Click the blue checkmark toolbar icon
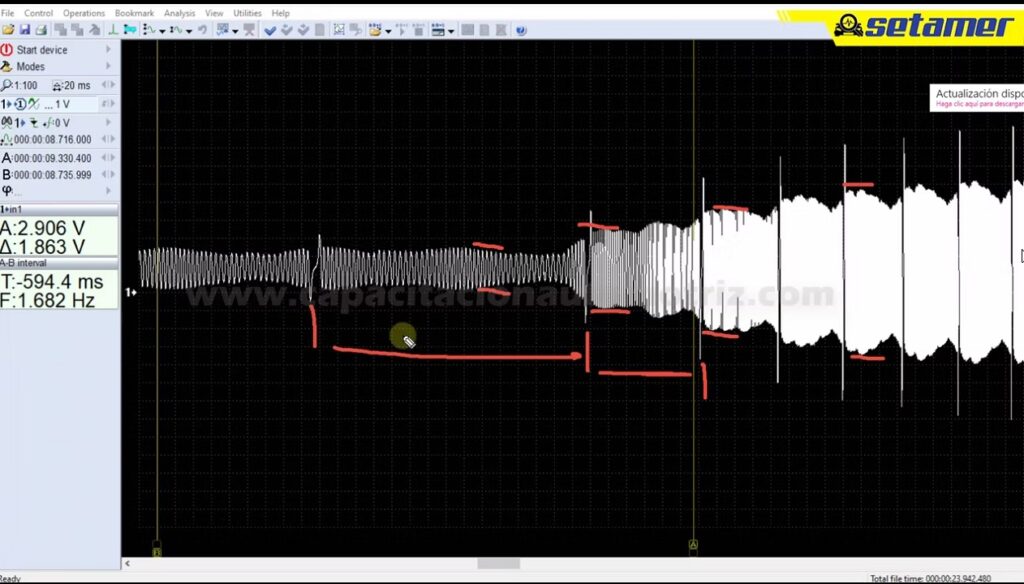1024x584 pixels. pyautogui.click(x=270, y=30)
